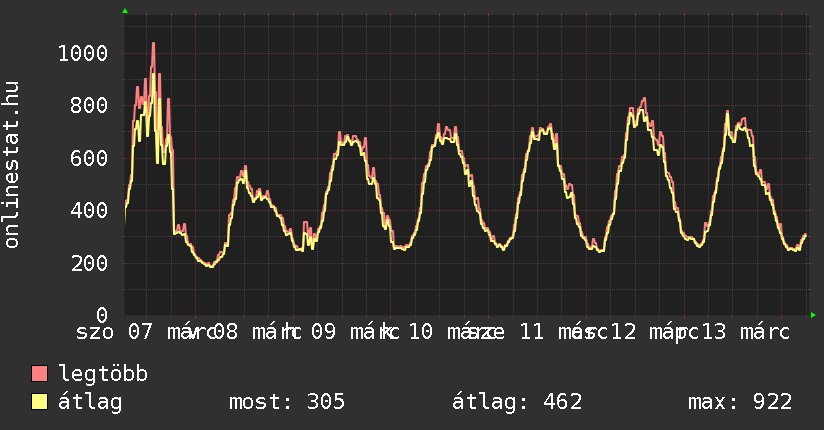Click the 1000 y-axis label
The image size is (824, 430).
82,53
